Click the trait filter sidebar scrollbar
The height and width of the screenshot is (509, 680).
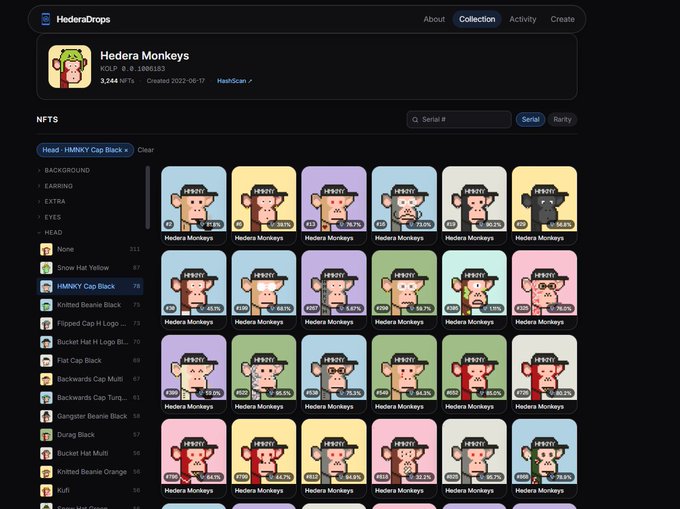tap(148, 198)
